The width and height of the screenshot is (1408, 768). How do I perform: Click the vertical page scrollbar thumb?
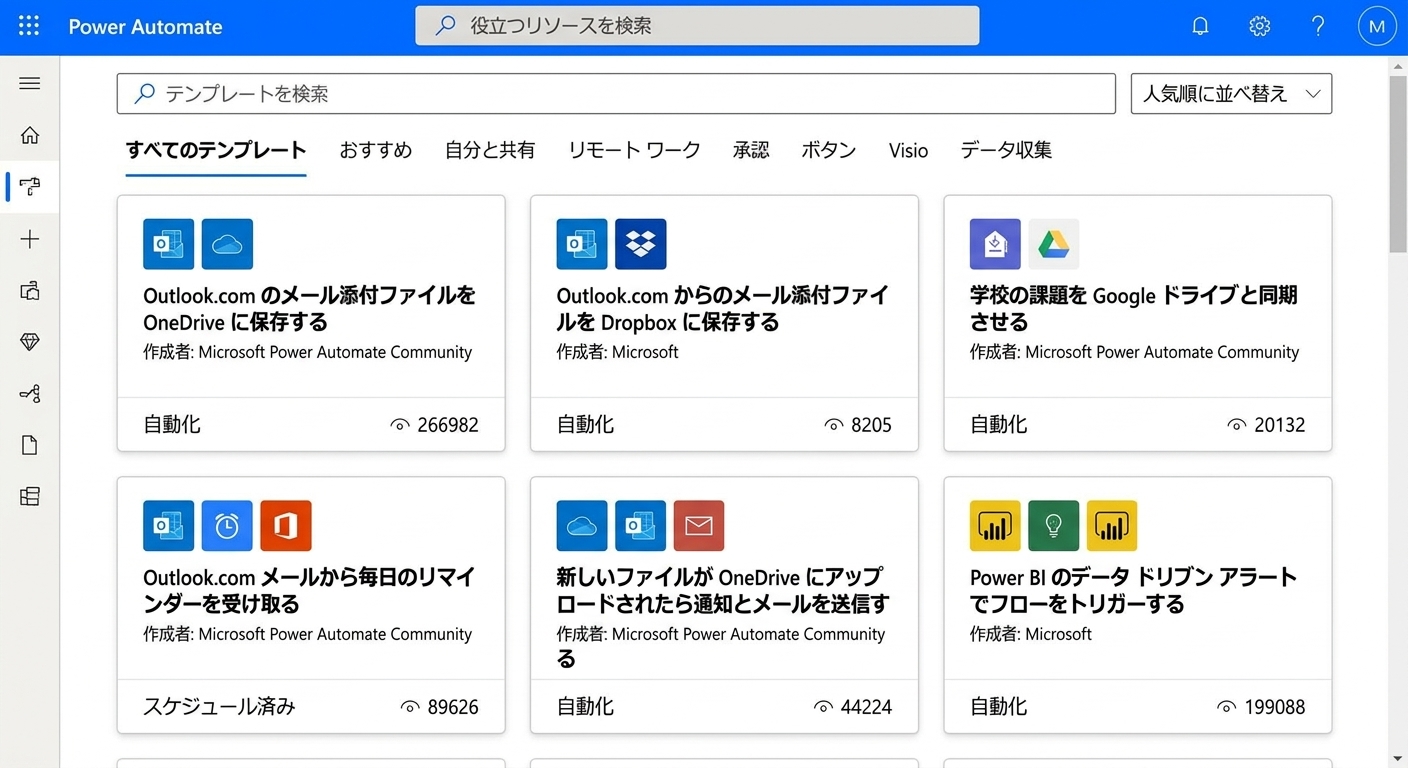coord(1398,164)
